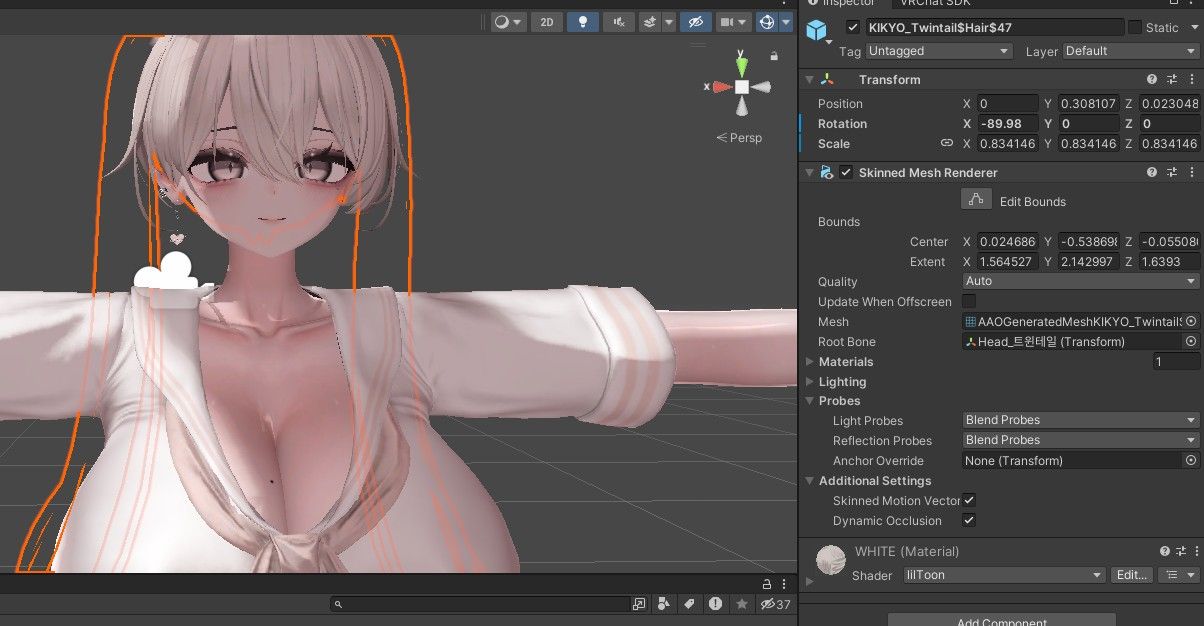Open Skinned Mesh Renderer help icon
1204x626 pixels.
coord(1152,173)
